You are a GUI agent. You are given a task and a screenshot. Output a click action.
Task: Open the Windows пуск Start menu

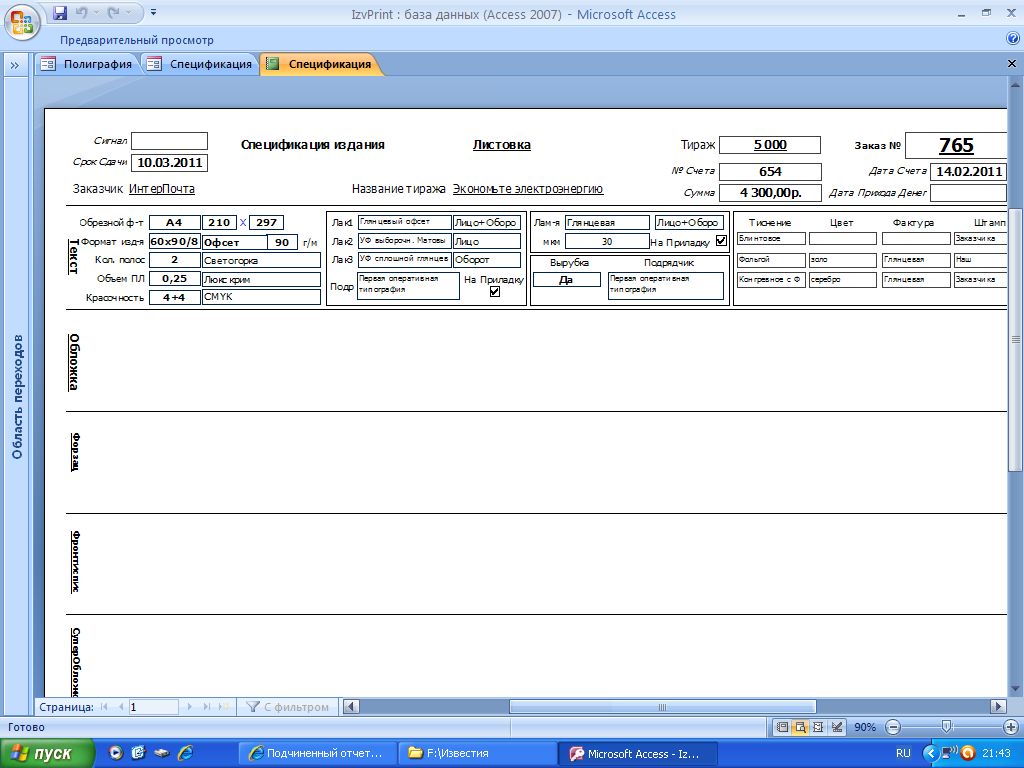[47, 753]
